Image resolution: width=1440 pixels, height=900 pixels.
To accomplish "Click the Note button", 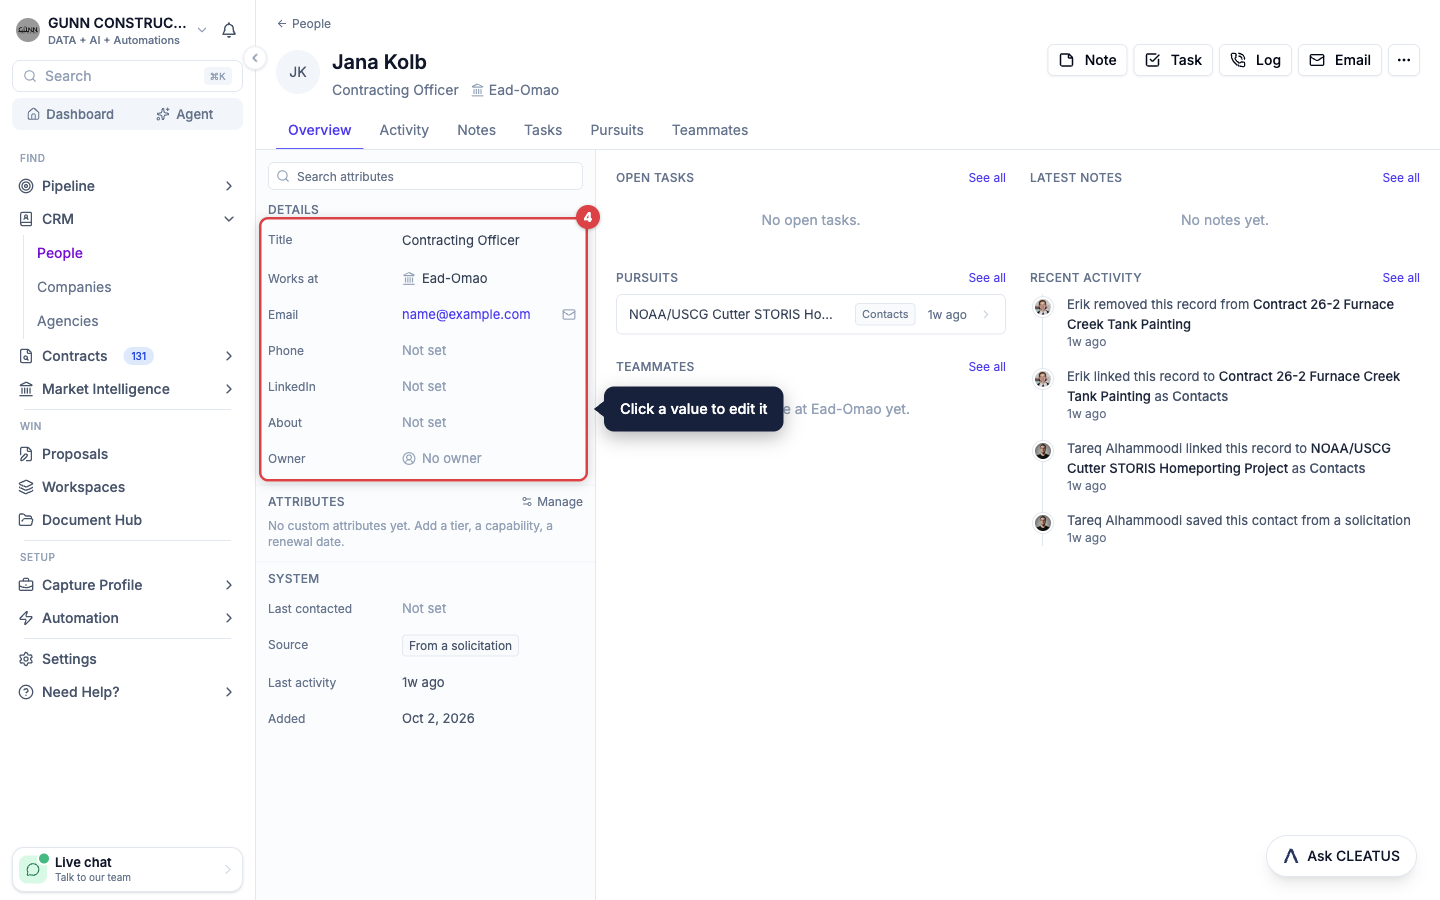I will click(x=1088, y=60).
